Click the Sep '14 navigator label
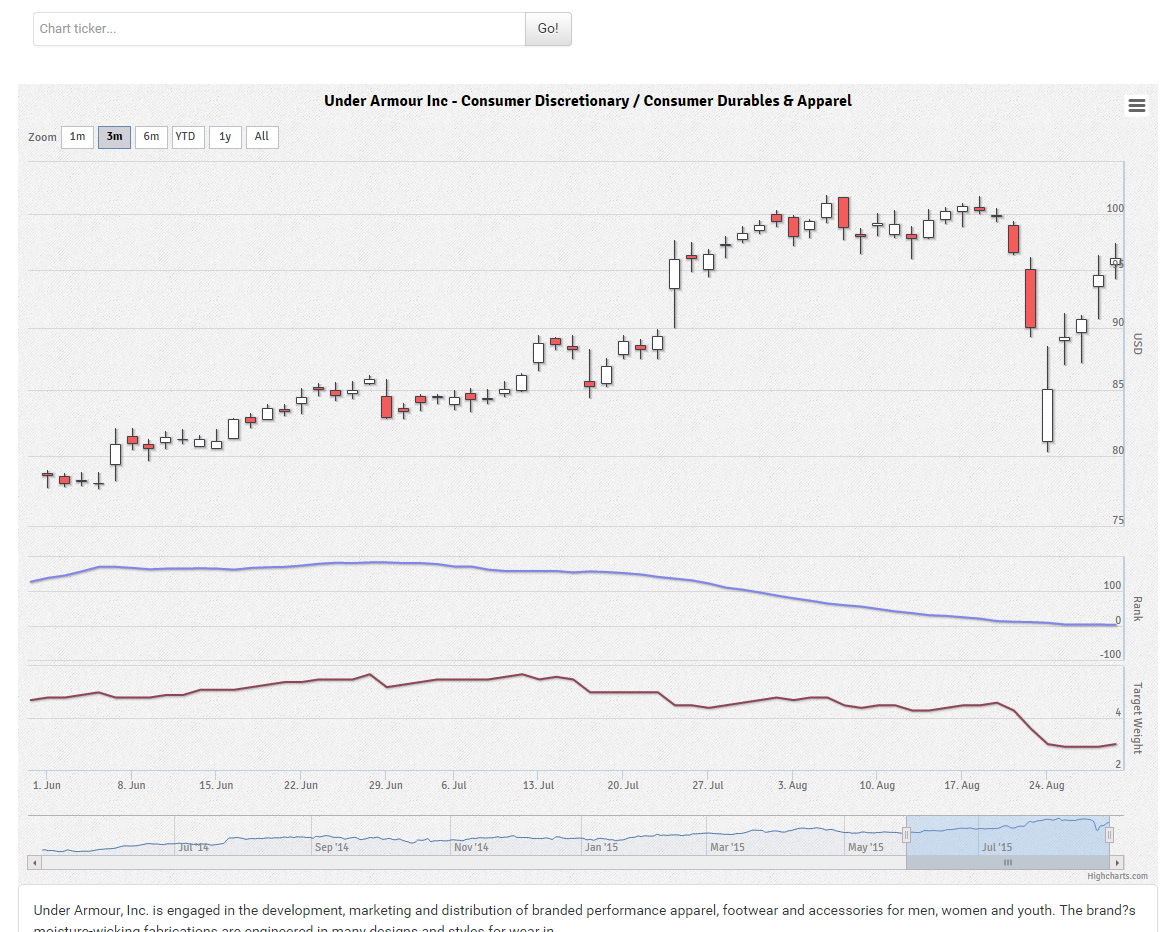 point(331,847)
